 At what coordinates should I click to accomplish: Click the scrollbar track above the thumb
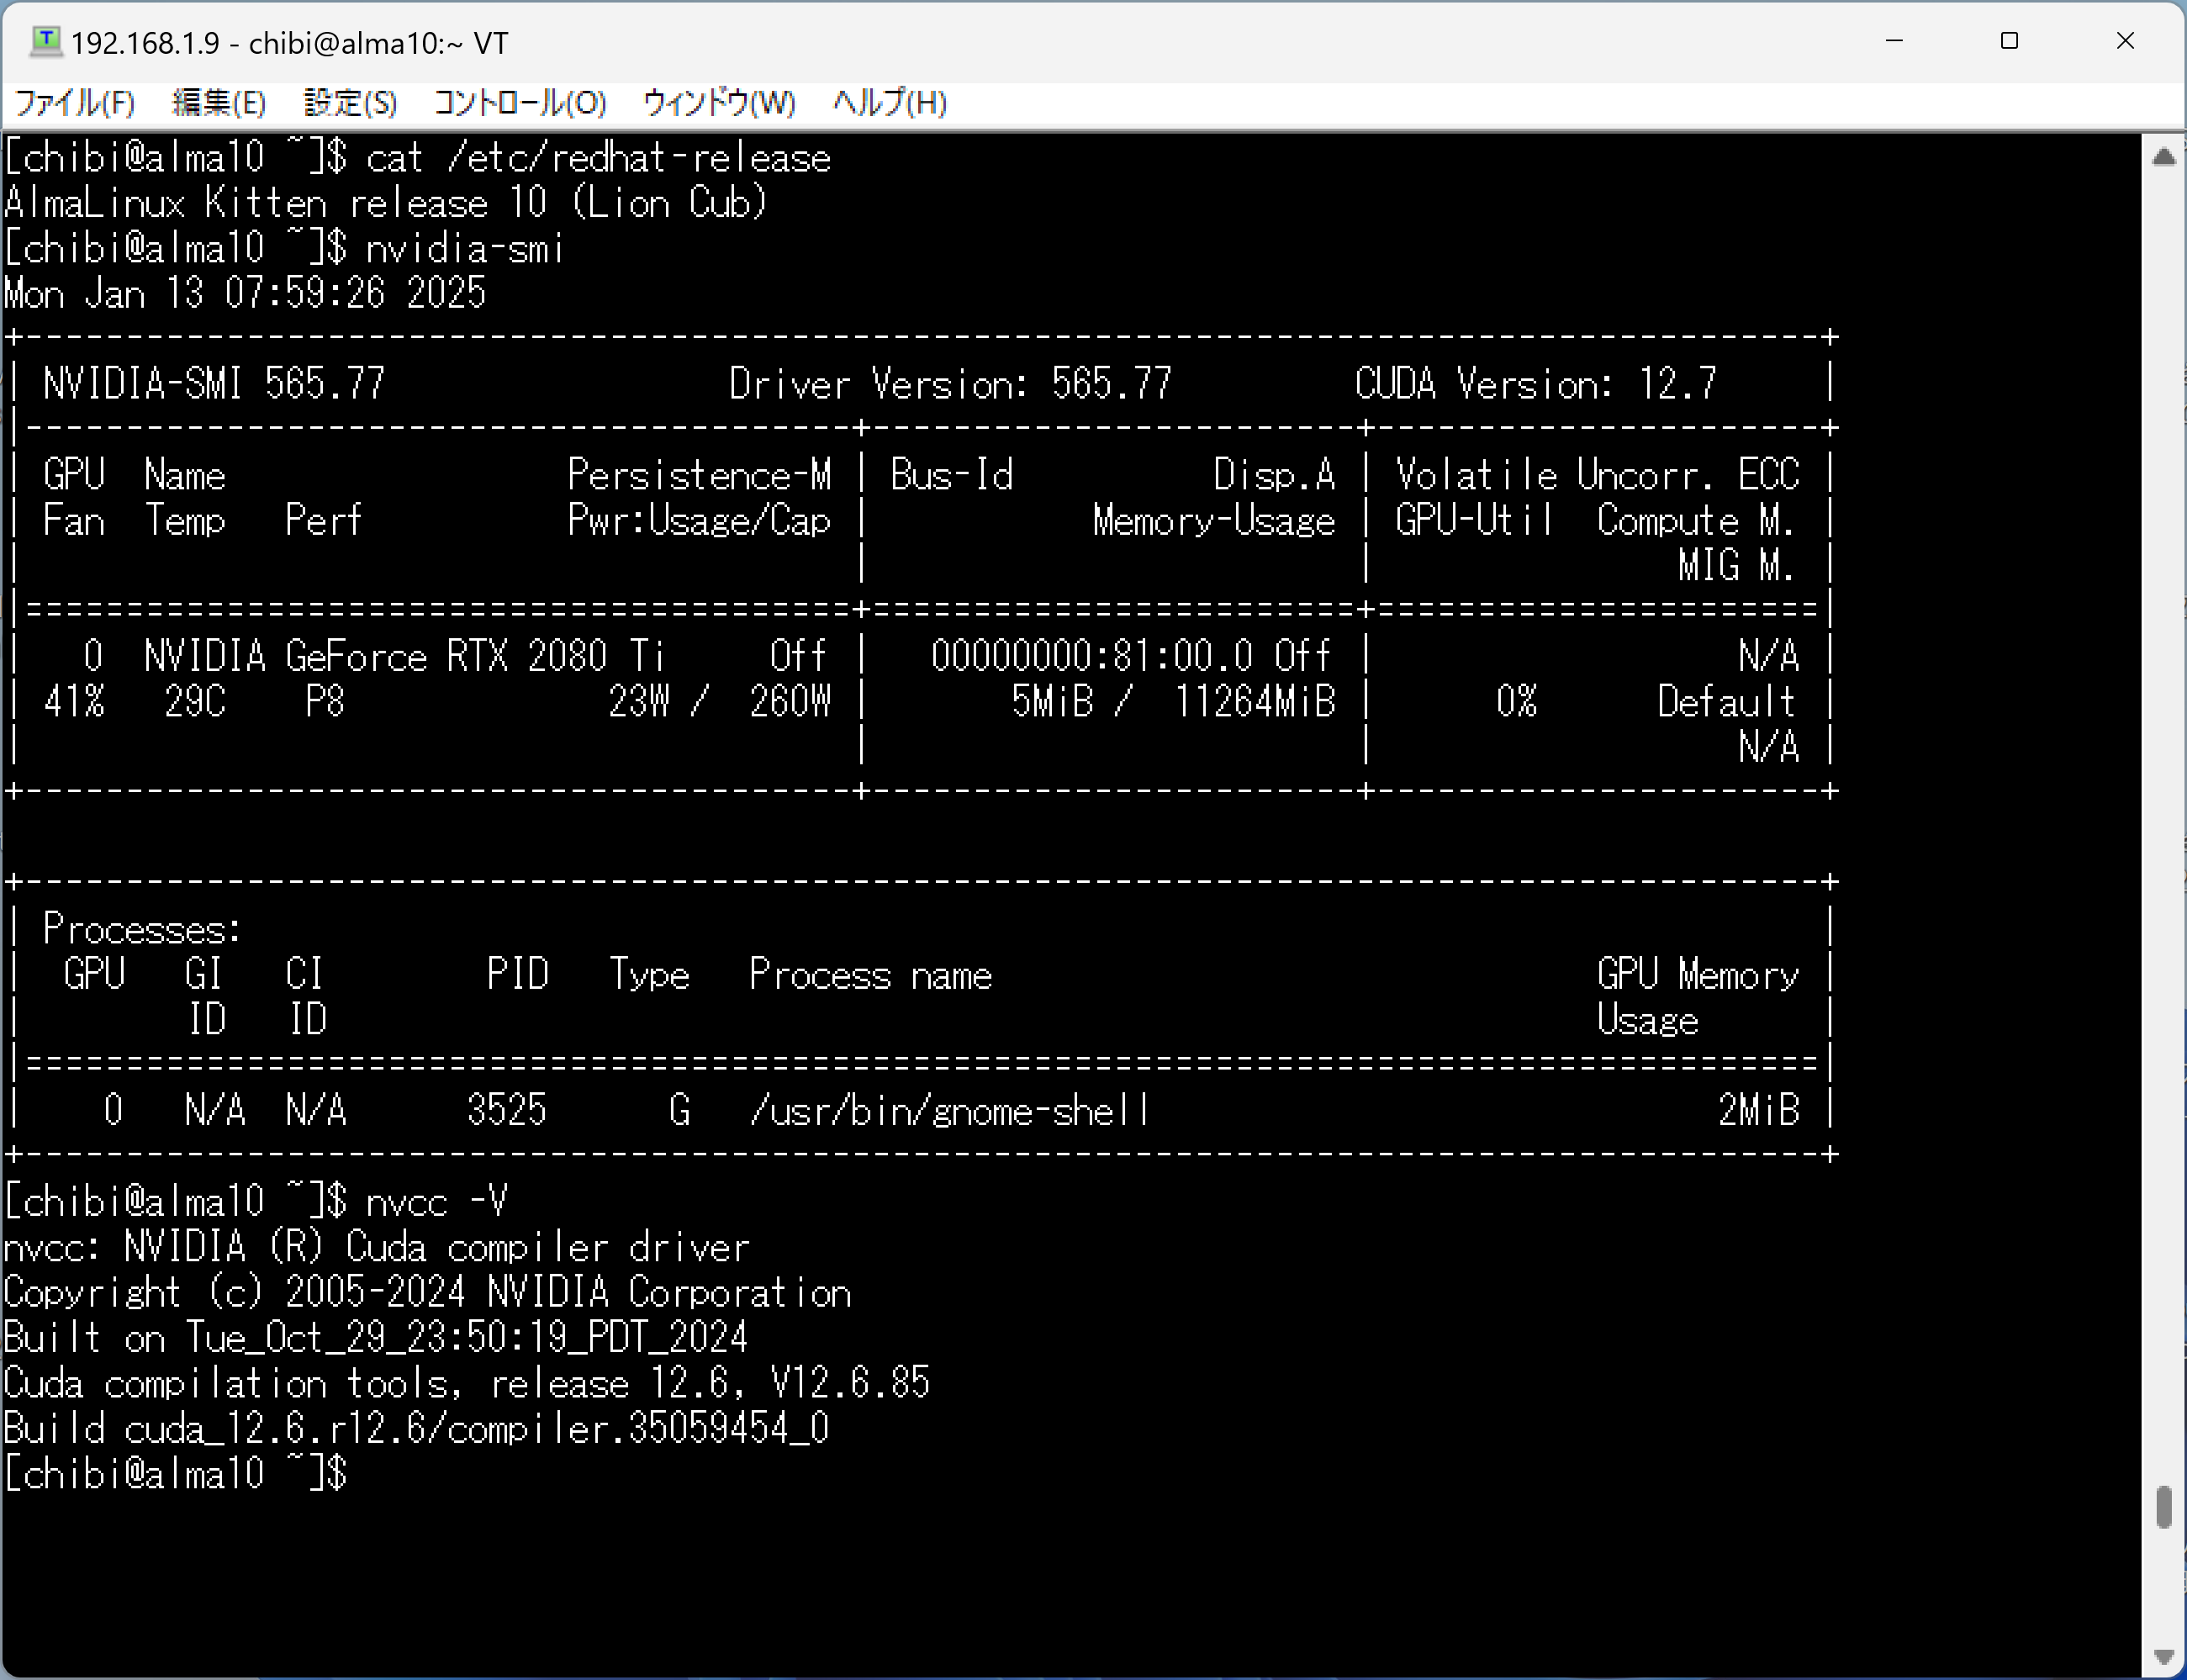pyautogui.click(x=2164, y=800)
